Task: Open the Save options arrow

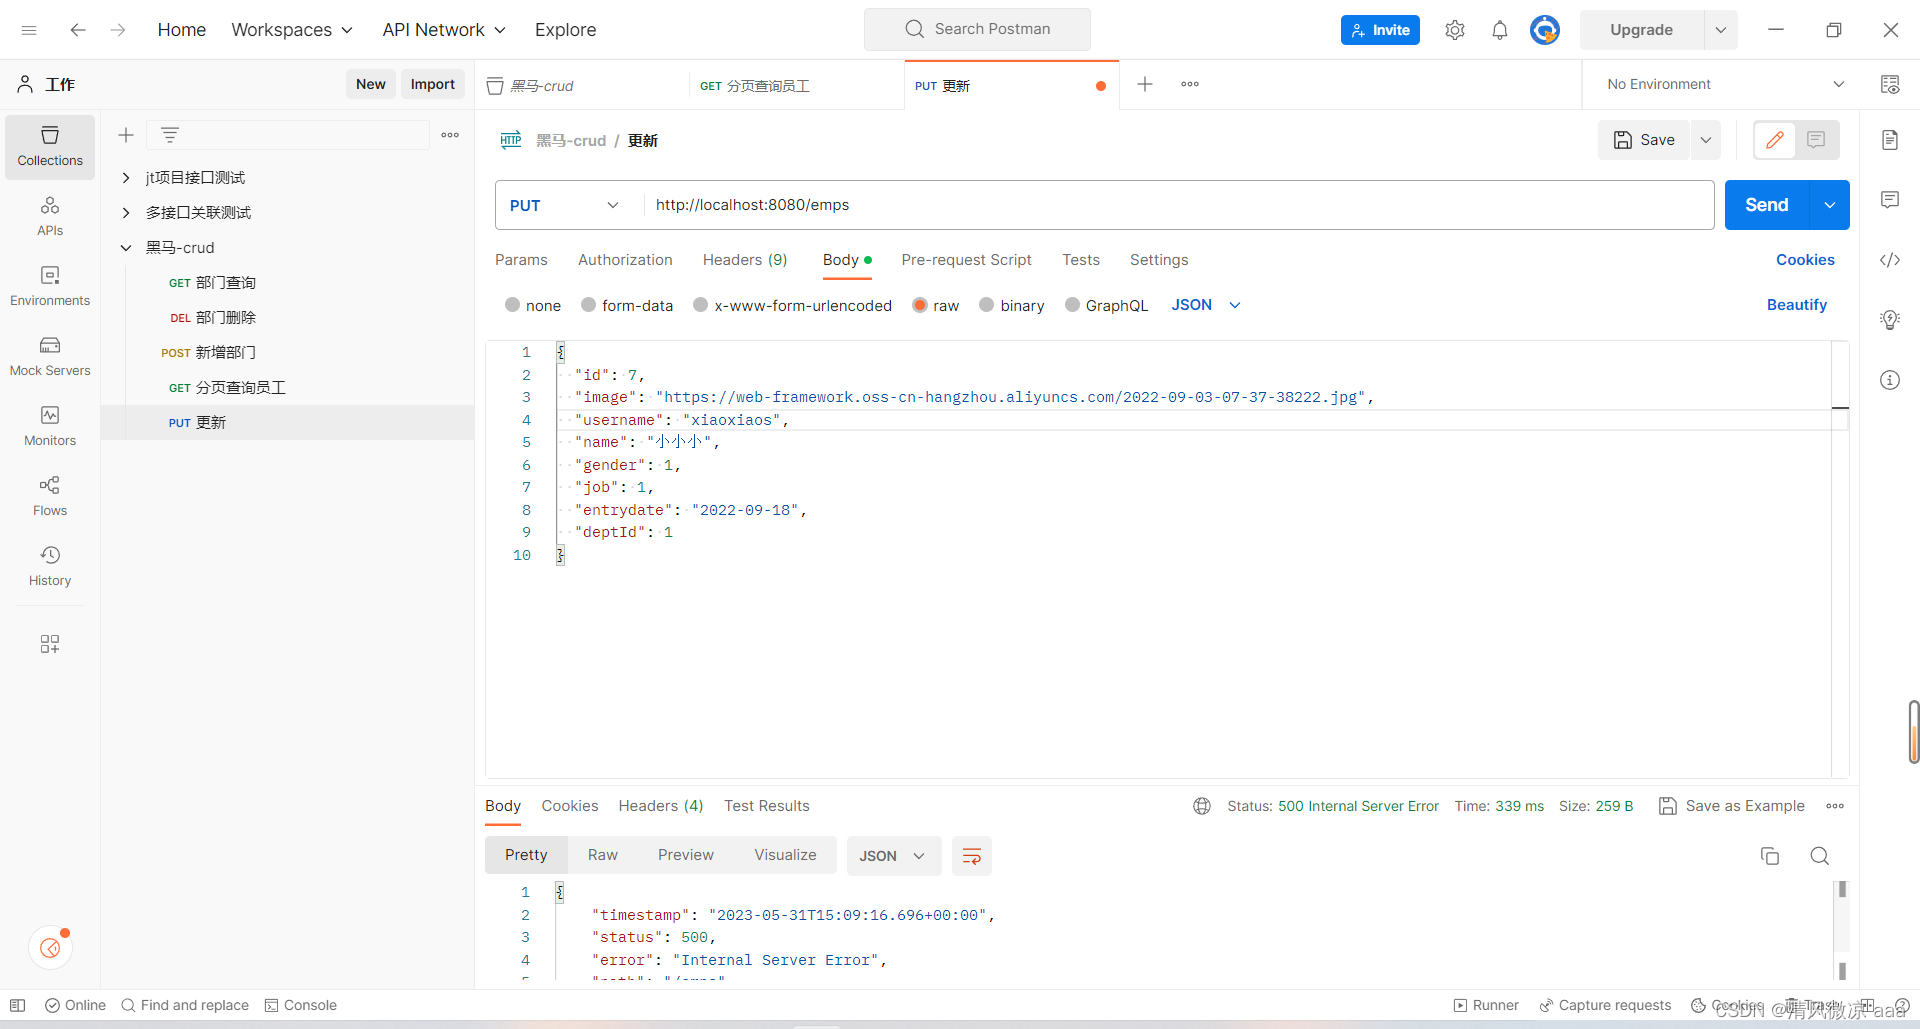Action: (1706, 140)
